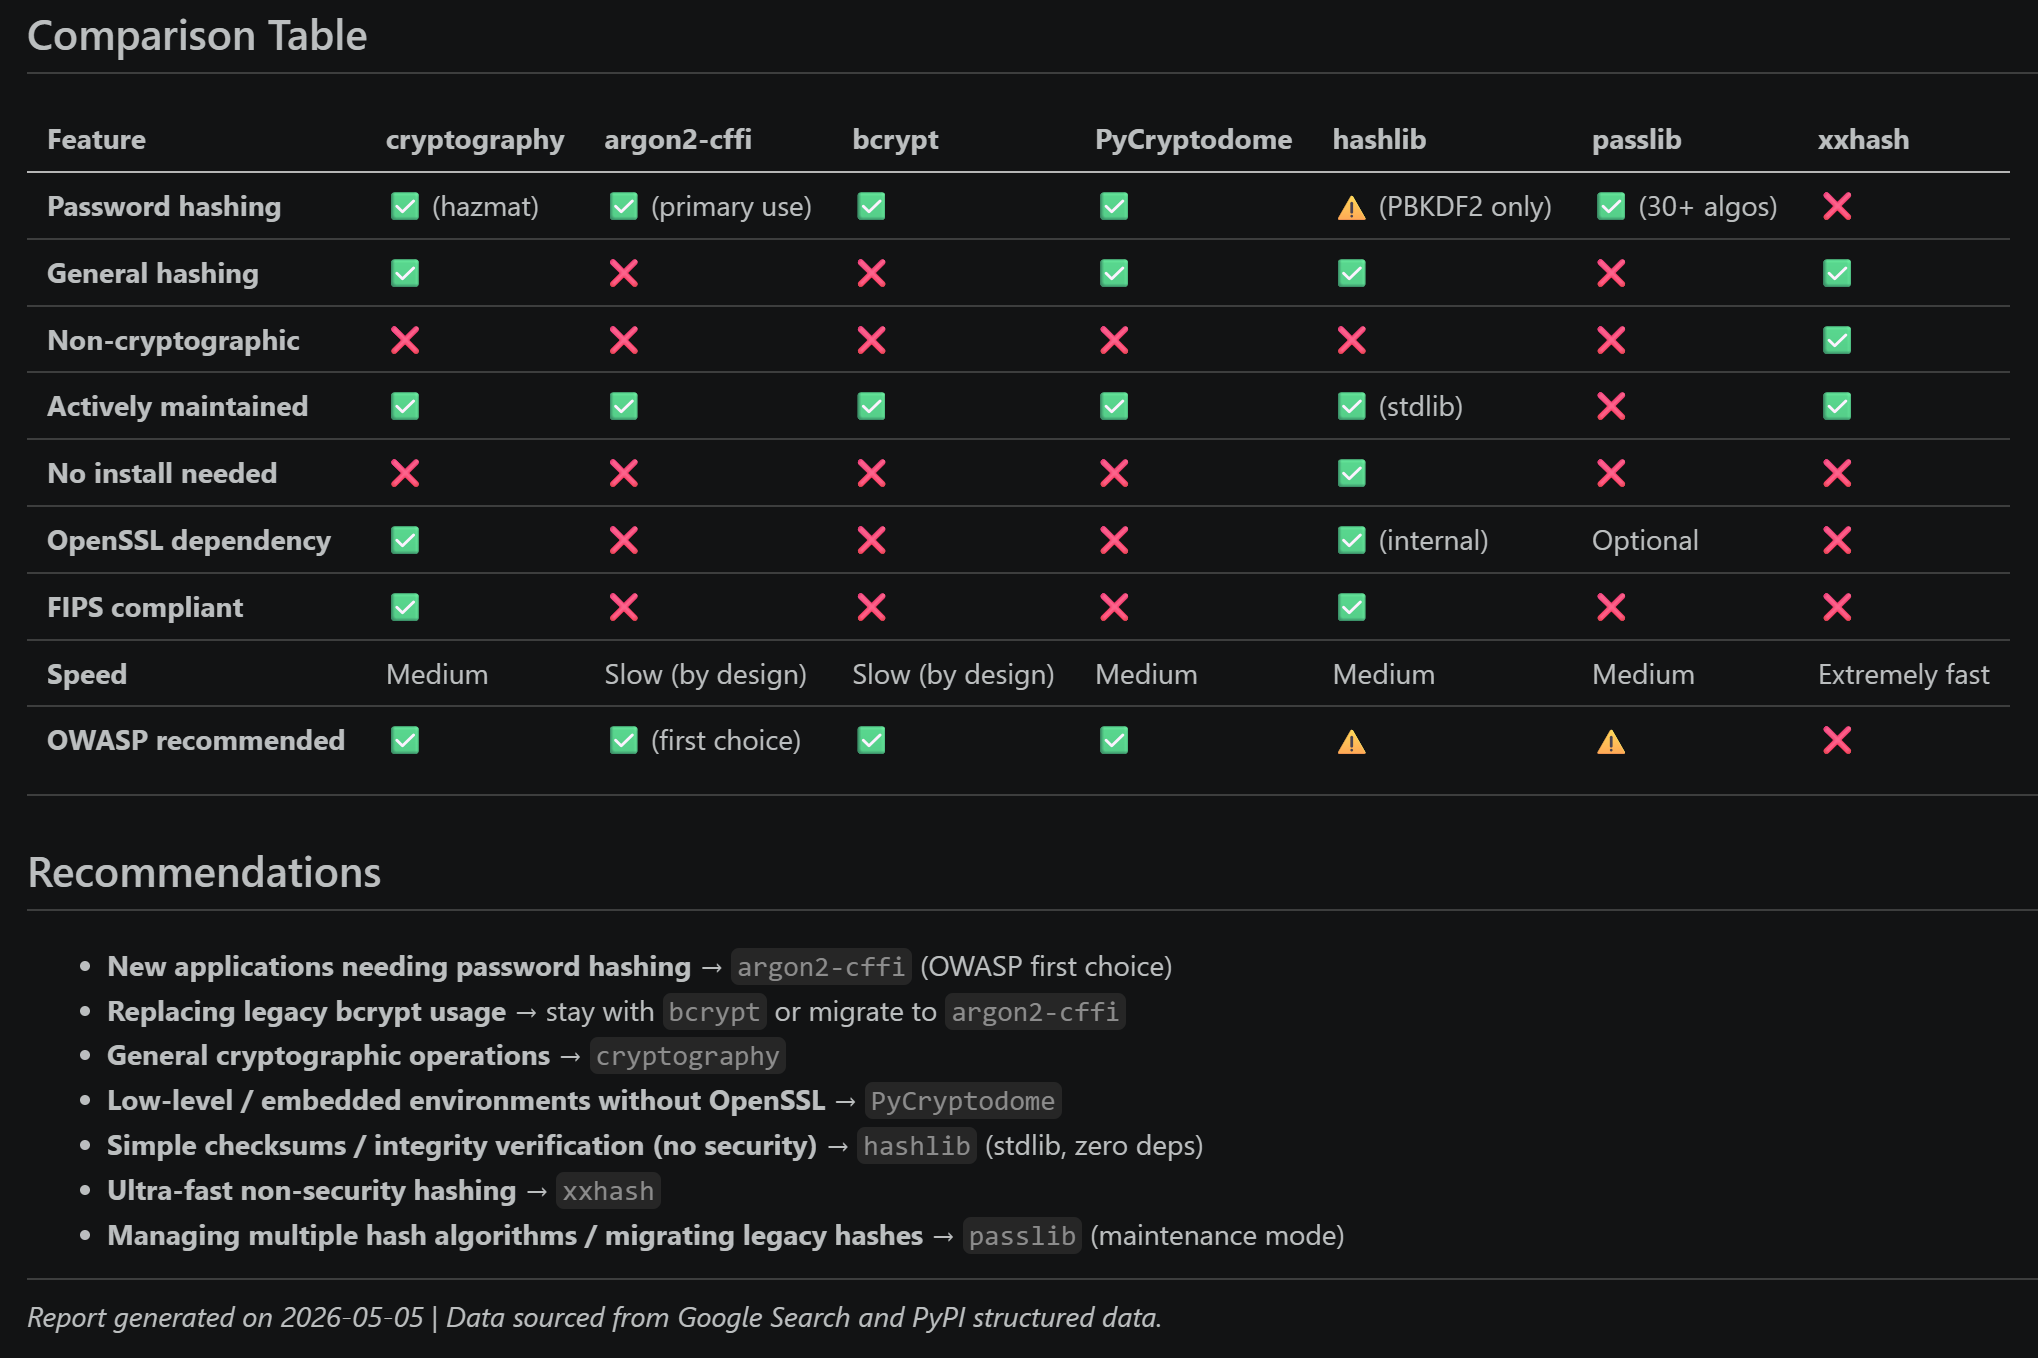2038x1358 pixels.
Task: Click checkmark for argon2-cffi OWASP recommended
Action: coord(624,740)
